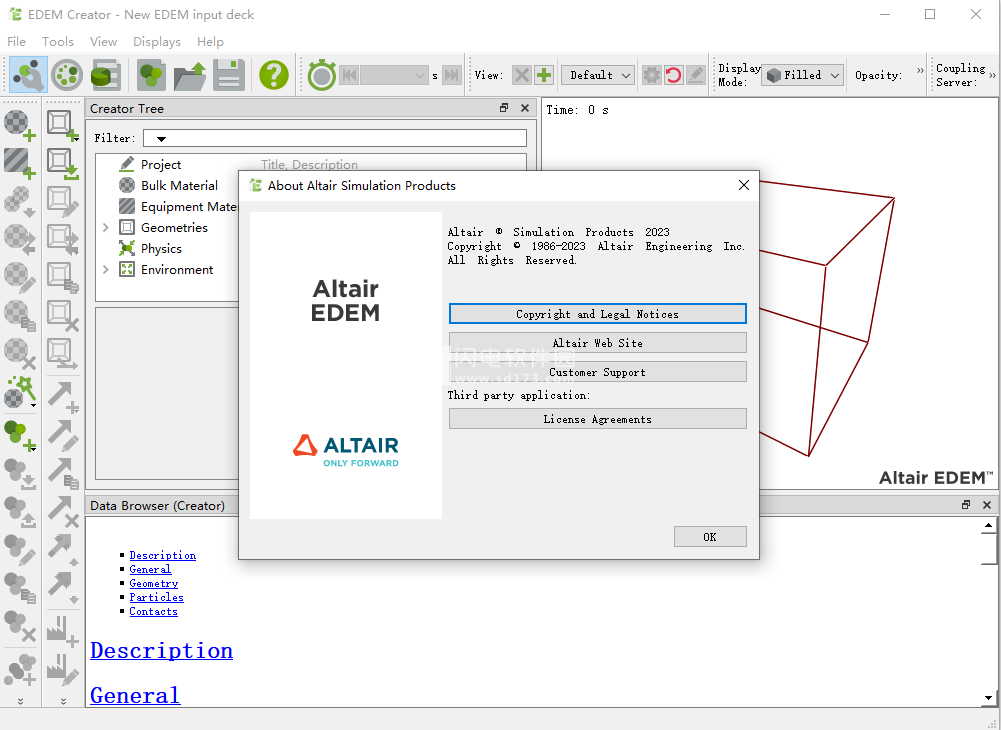
Task: Click the add geometry icon
Action: pyautogui.click(x=63, y=125)
